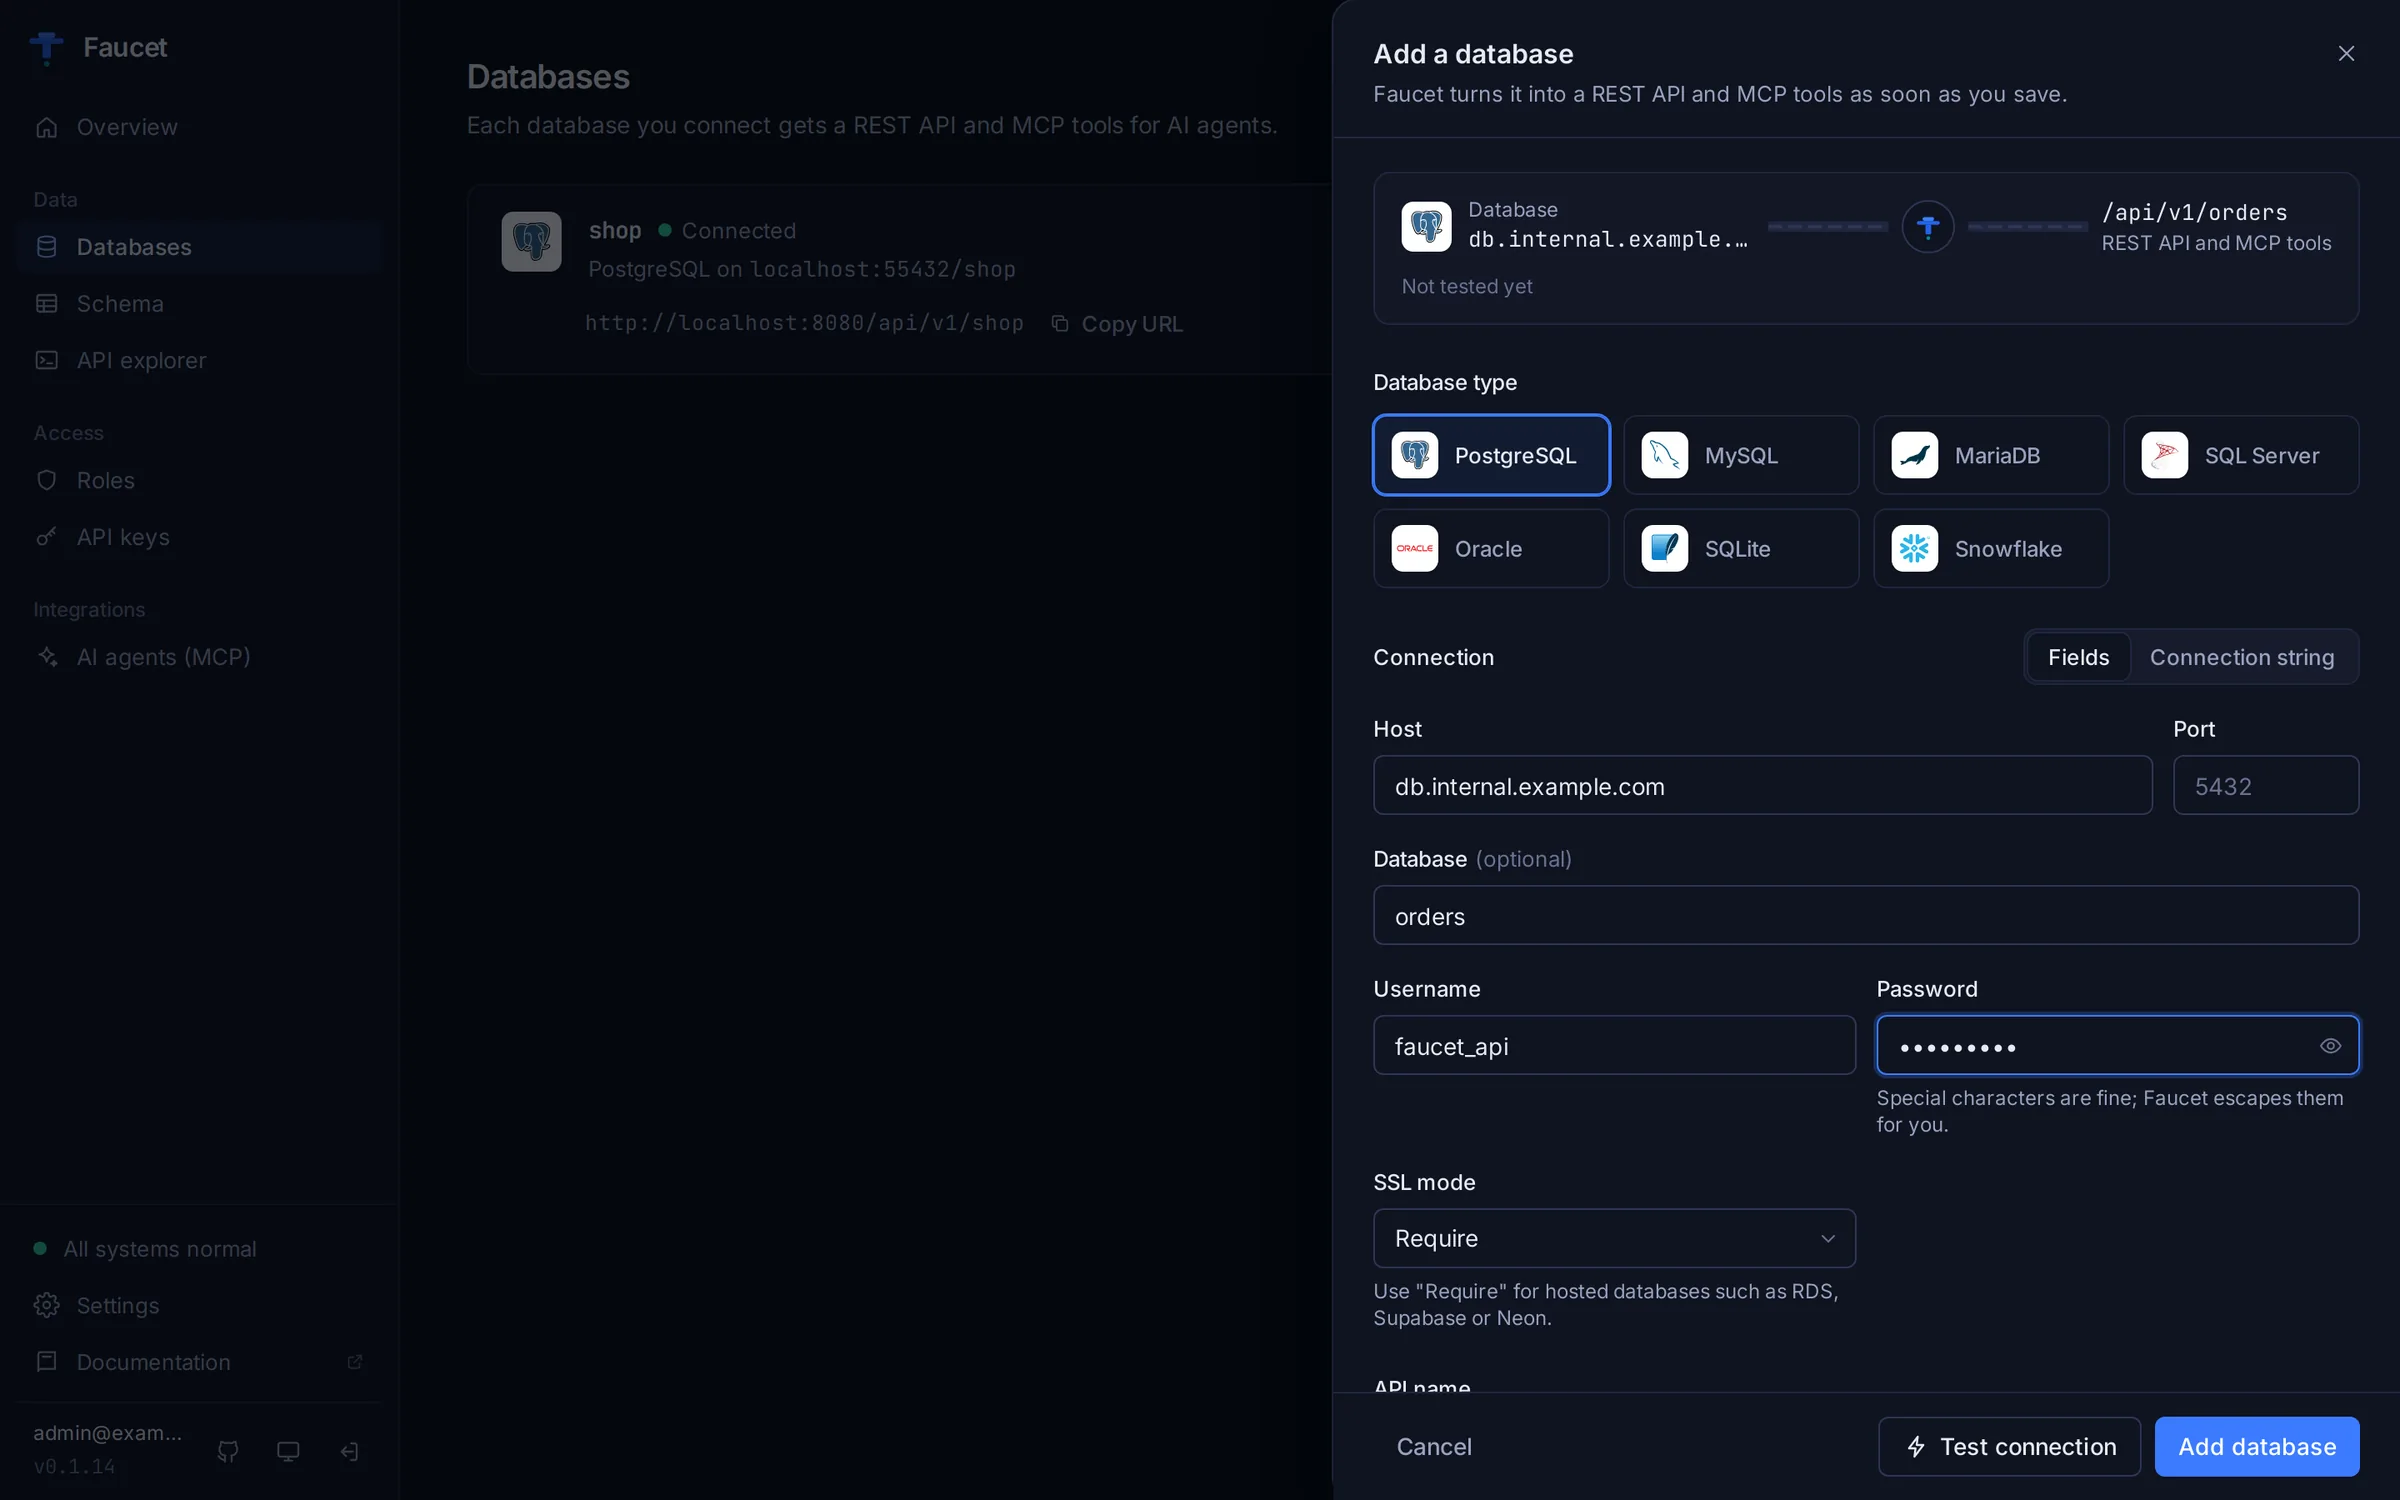Open Roles in the sidebar

(200, 480)
